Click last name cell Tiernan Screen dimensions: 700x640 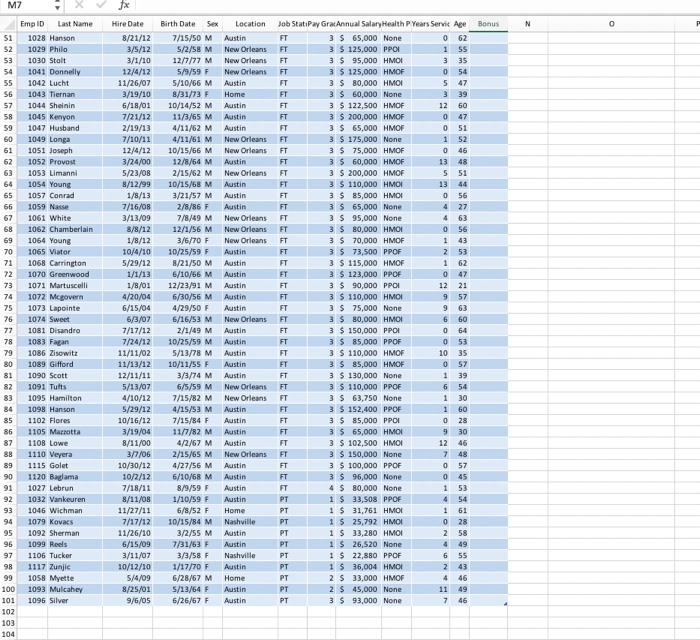[75, 95]
